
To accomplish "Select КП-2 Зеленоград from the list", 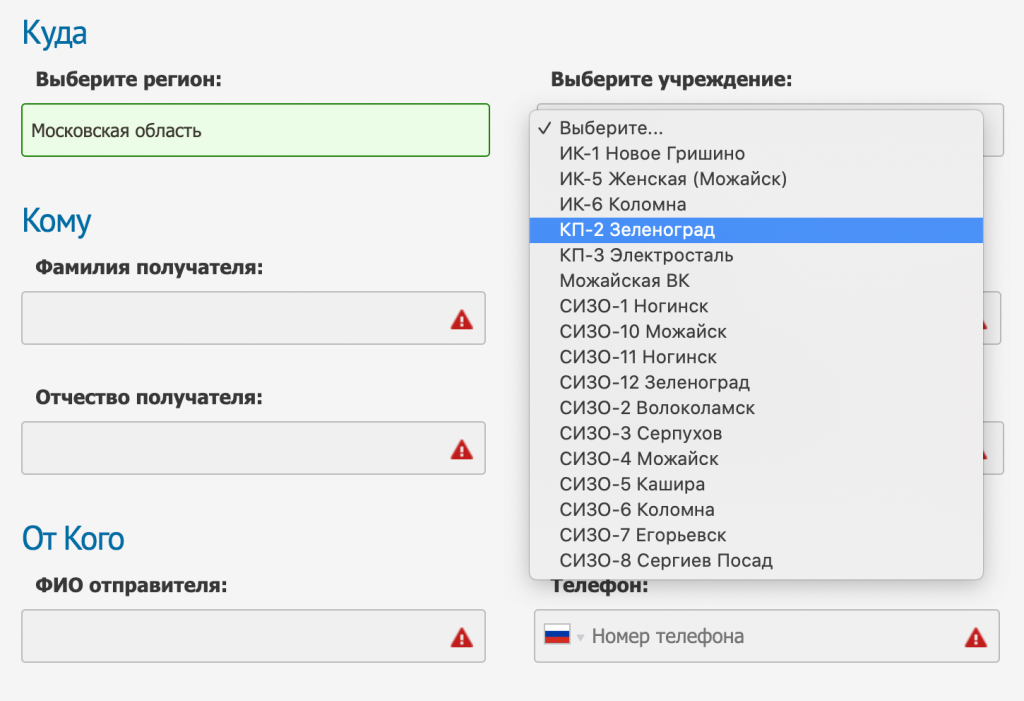I will [637, 230].
